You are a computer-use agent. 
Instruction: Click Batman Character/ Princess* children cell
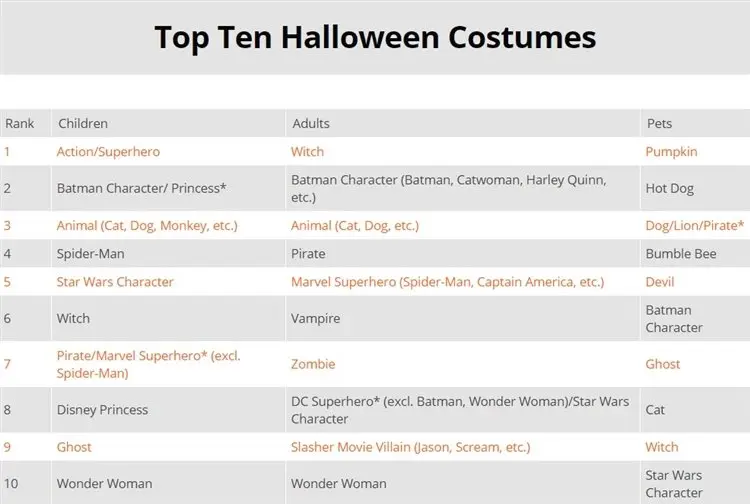tap(141, 188)
